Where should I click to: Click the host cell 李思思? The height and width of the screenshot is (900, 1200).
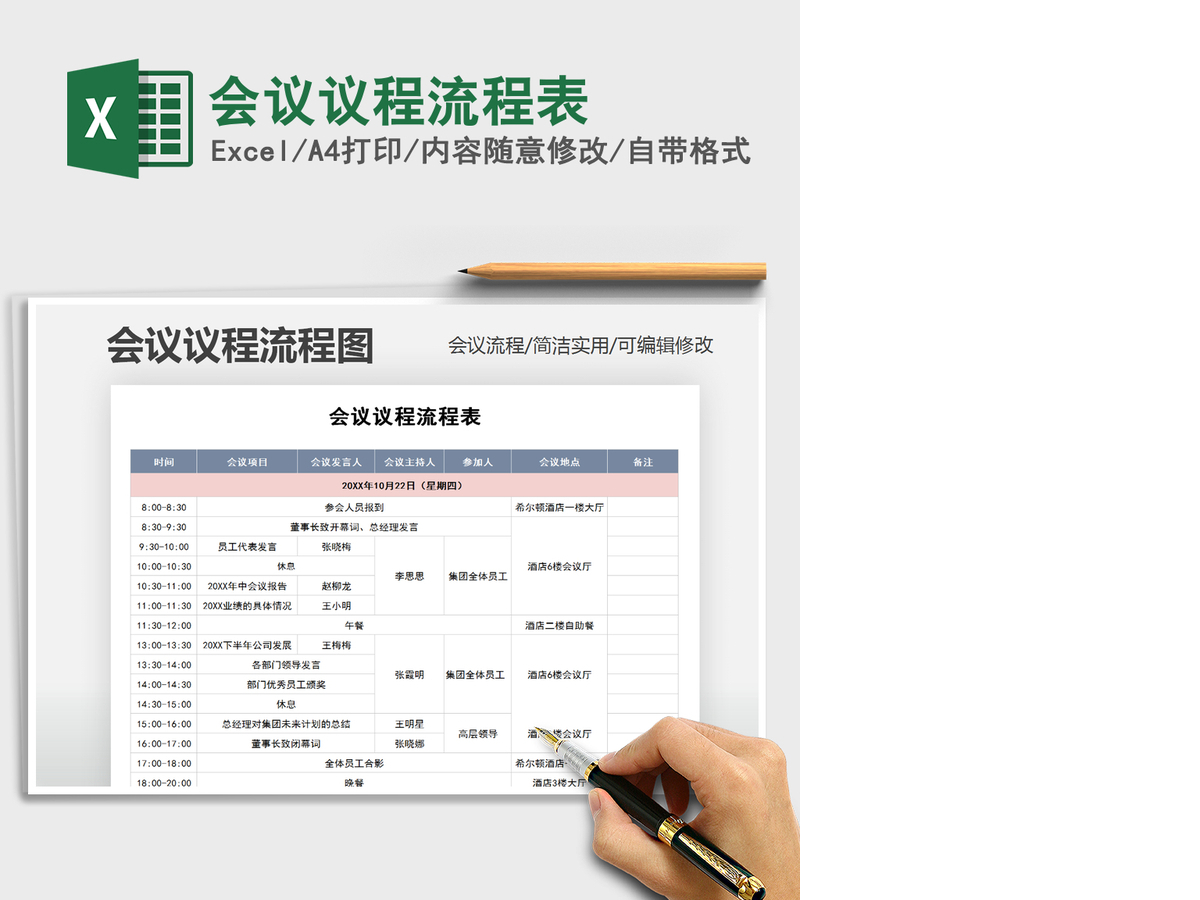tap(410, 576)
